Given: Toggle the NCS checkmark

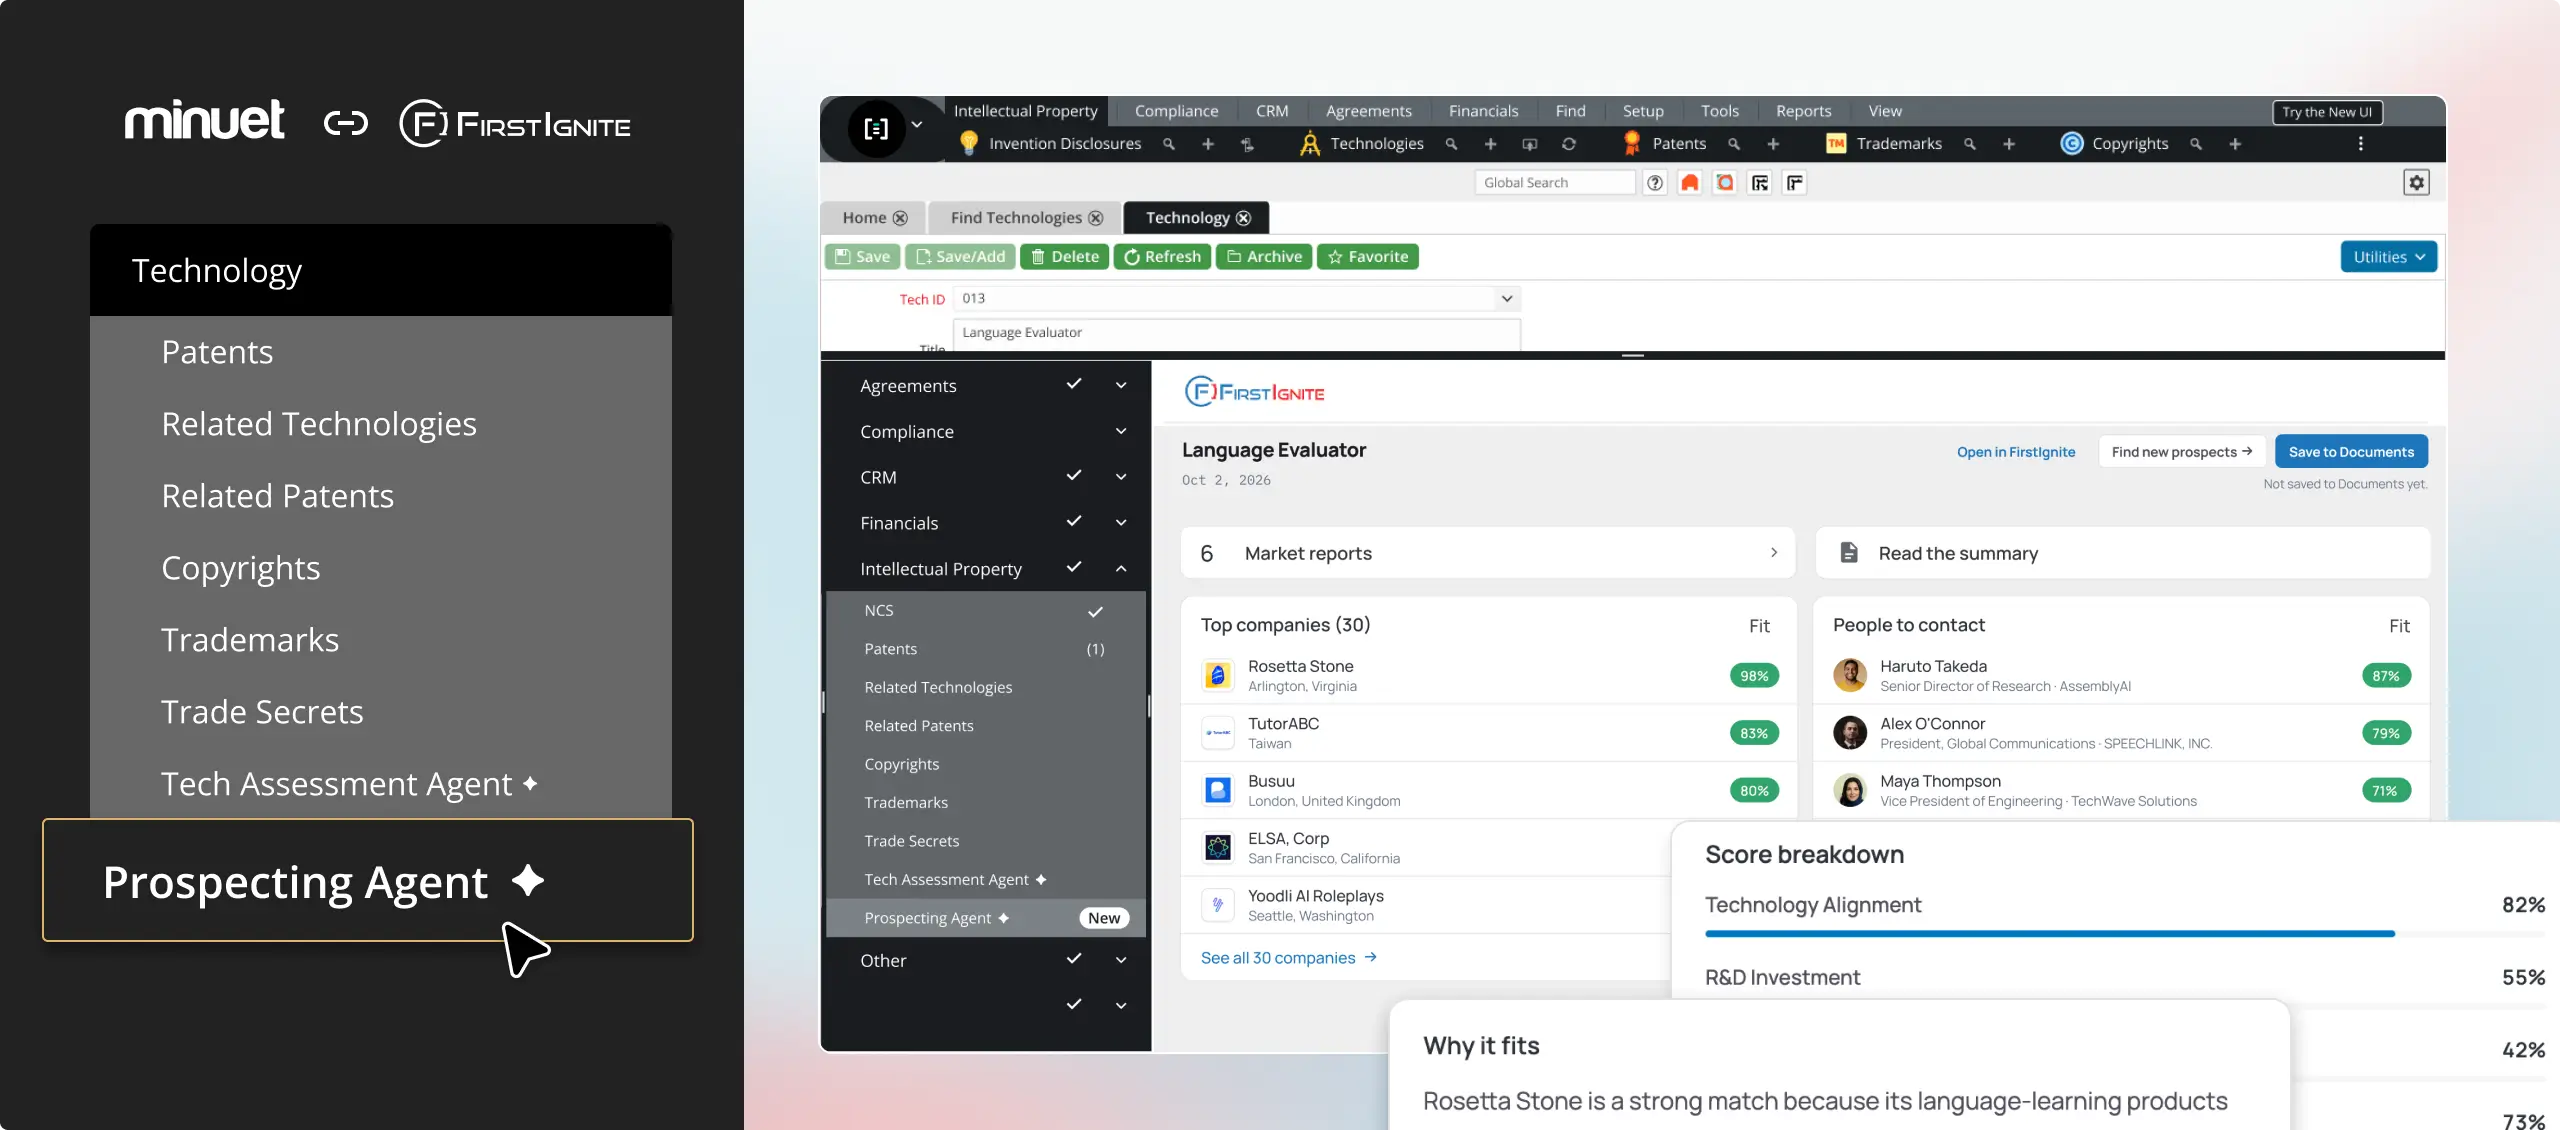Looking at the screenshot, I should 1096,612.
